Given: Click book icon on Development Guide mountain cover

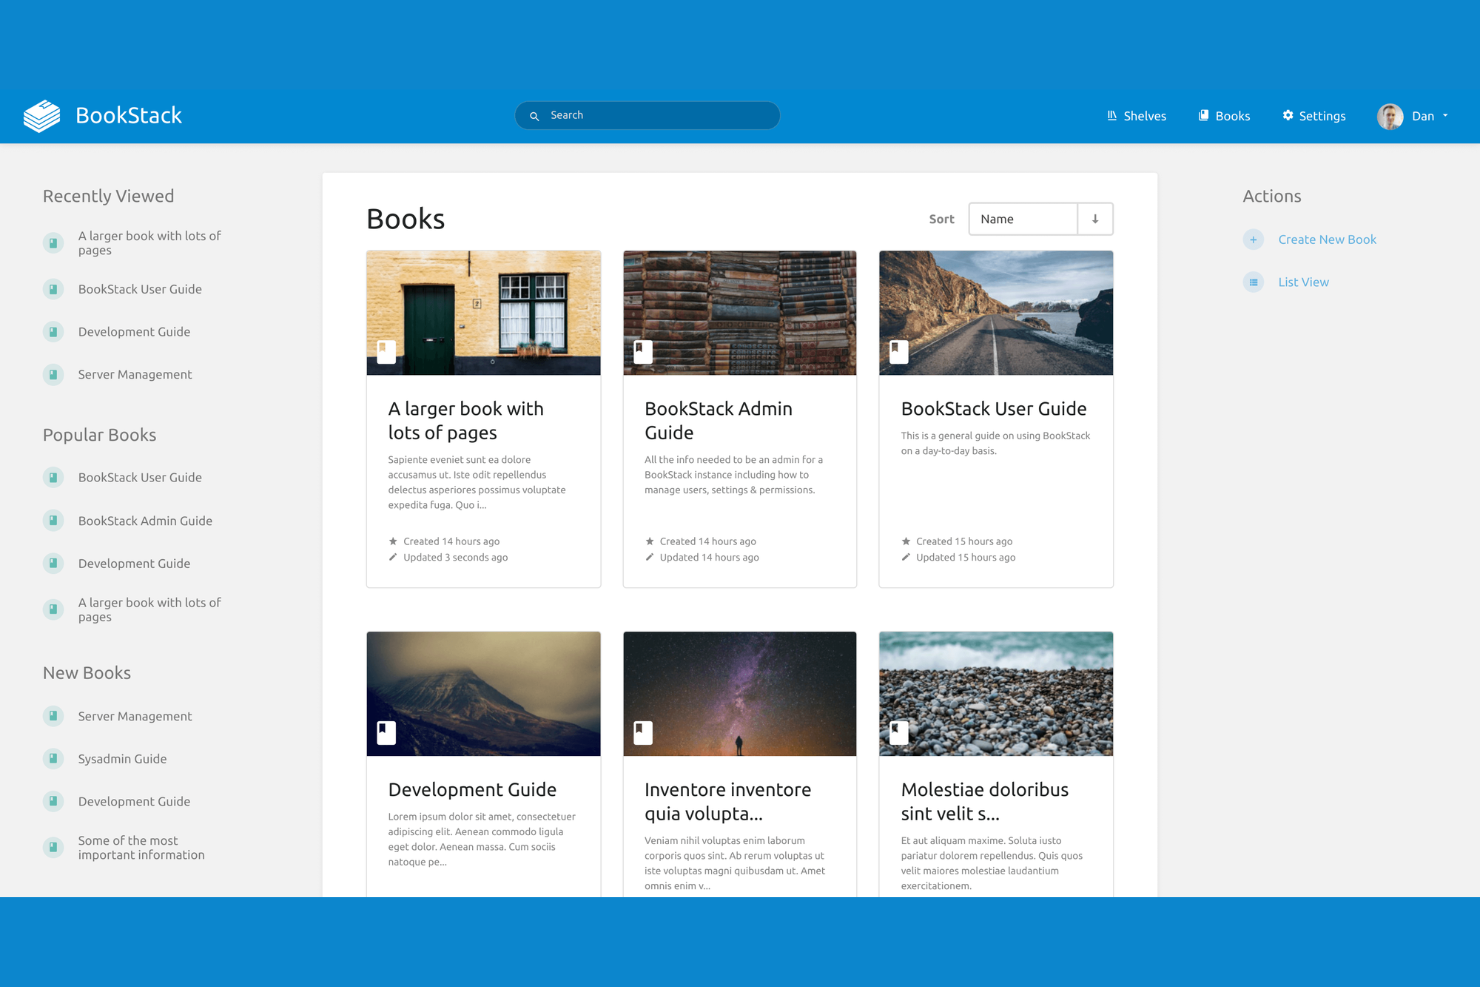Looking at the screenshot, I should tap(386, 732).
